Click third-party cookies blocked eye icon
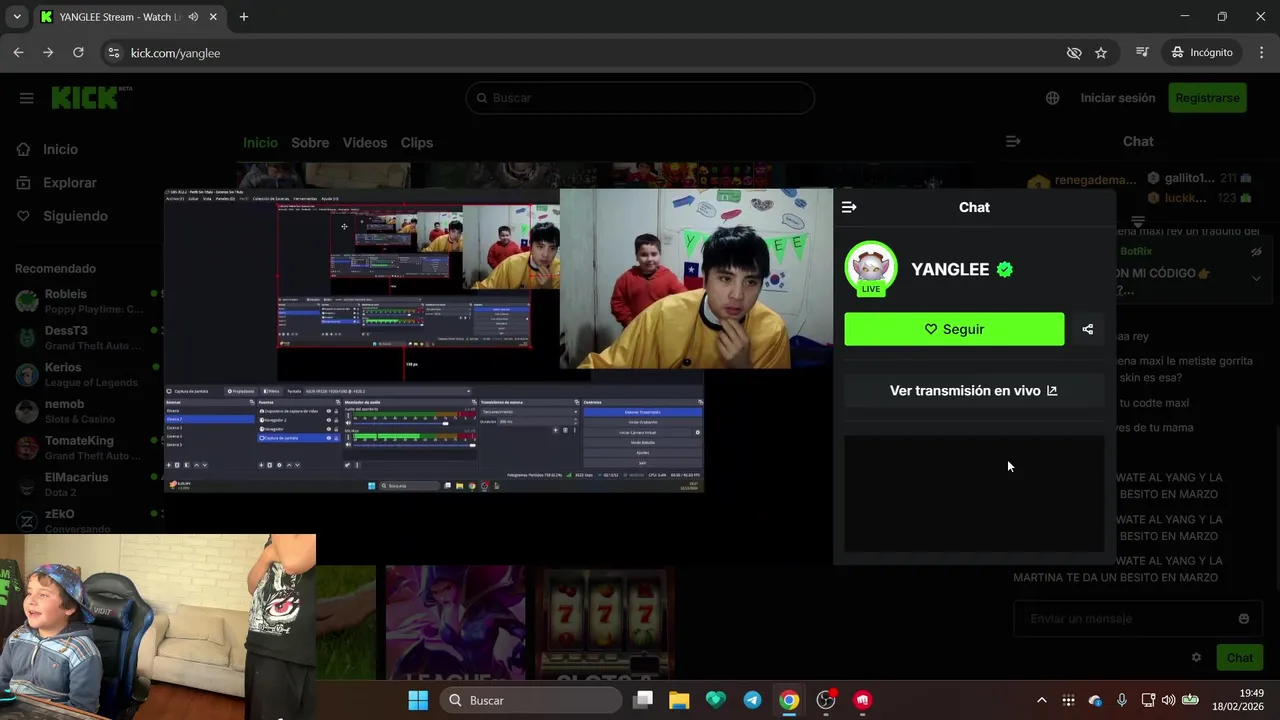This screenshot has height=720, width=1280. tap(1074, 53)
